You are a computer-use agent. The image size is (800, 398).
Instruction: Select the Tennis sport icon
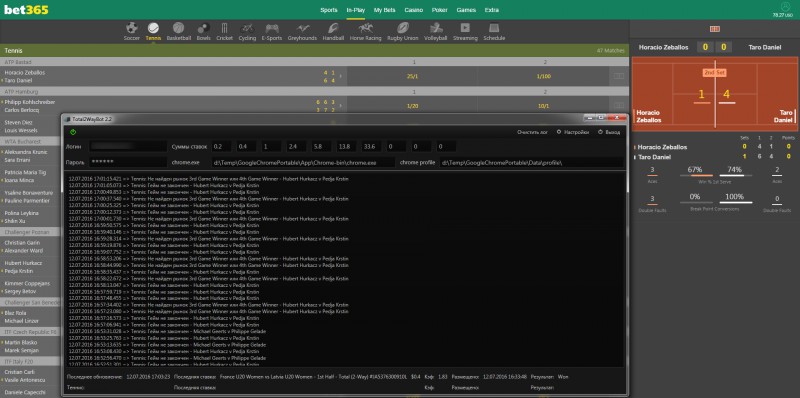(x=153, y=28)
